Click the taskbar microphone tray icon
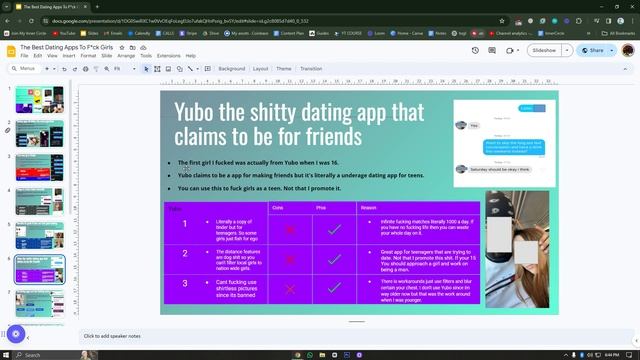Viewport: 640px width, 360px height. click(574, 355)
